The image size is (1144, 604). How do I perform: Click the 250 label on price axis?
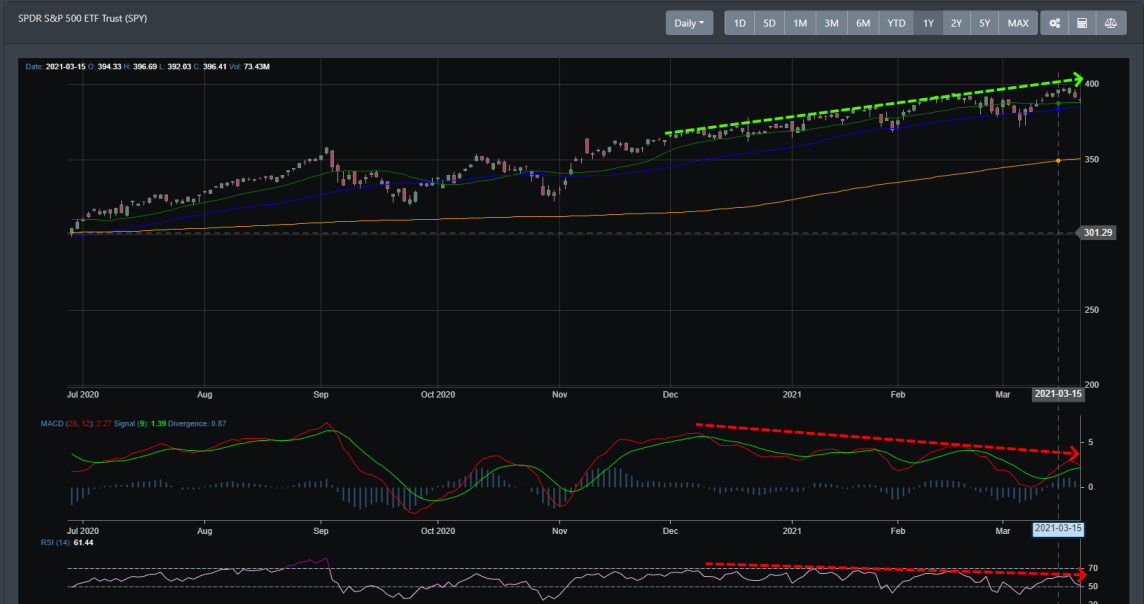coord(1091,310)
